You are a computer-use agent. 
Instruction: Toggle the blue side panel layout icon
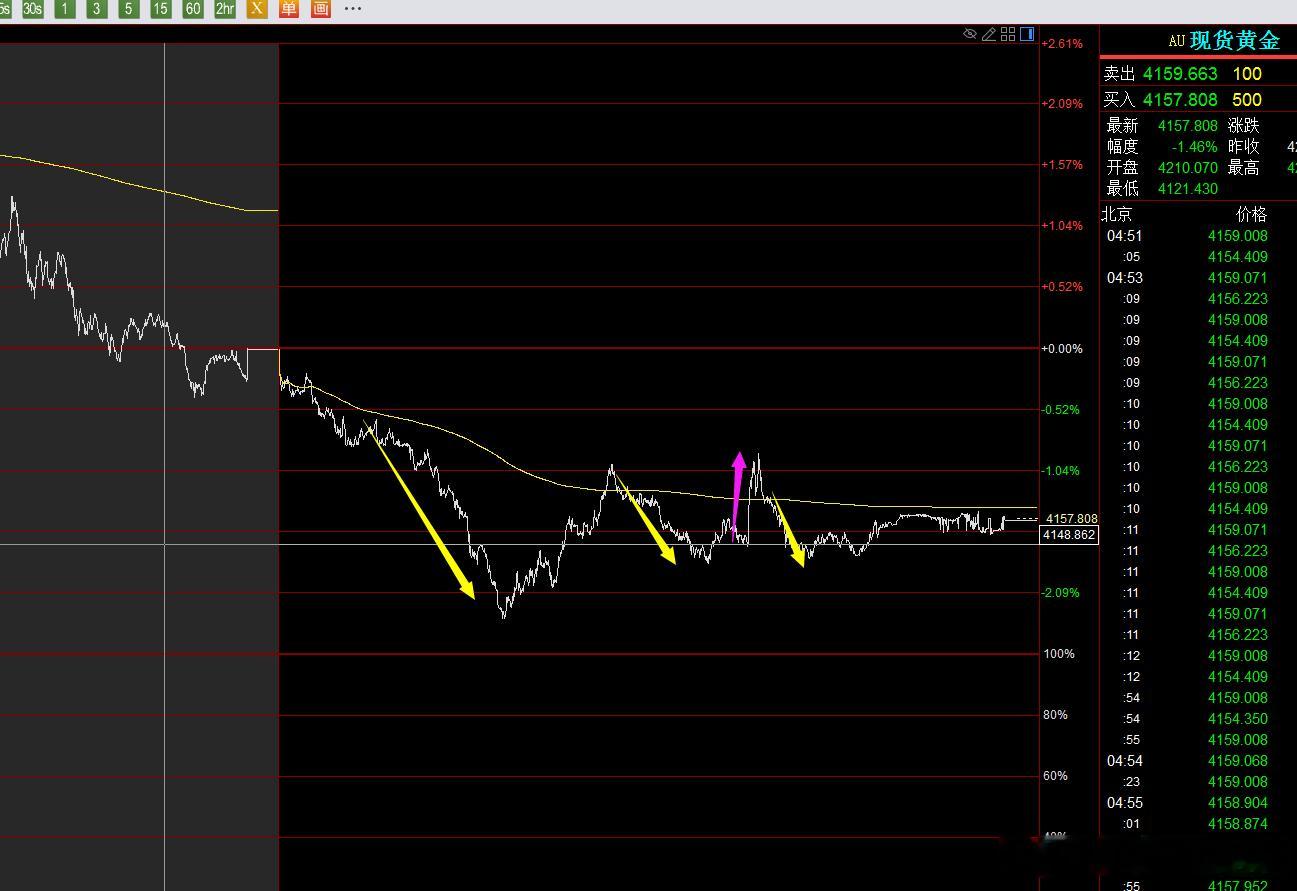coord(1027,34)
